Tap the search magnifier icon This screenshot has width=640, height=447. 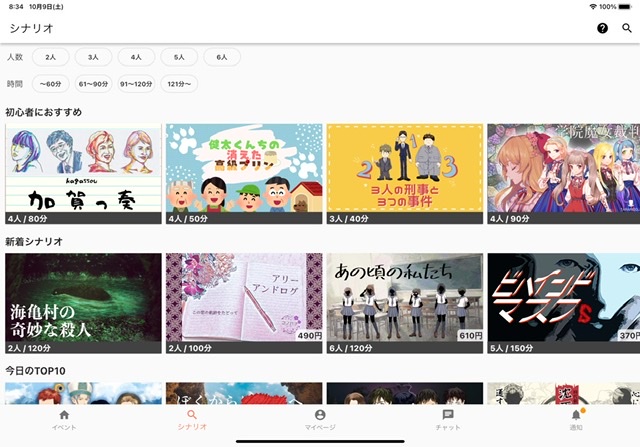coord(627,28)
